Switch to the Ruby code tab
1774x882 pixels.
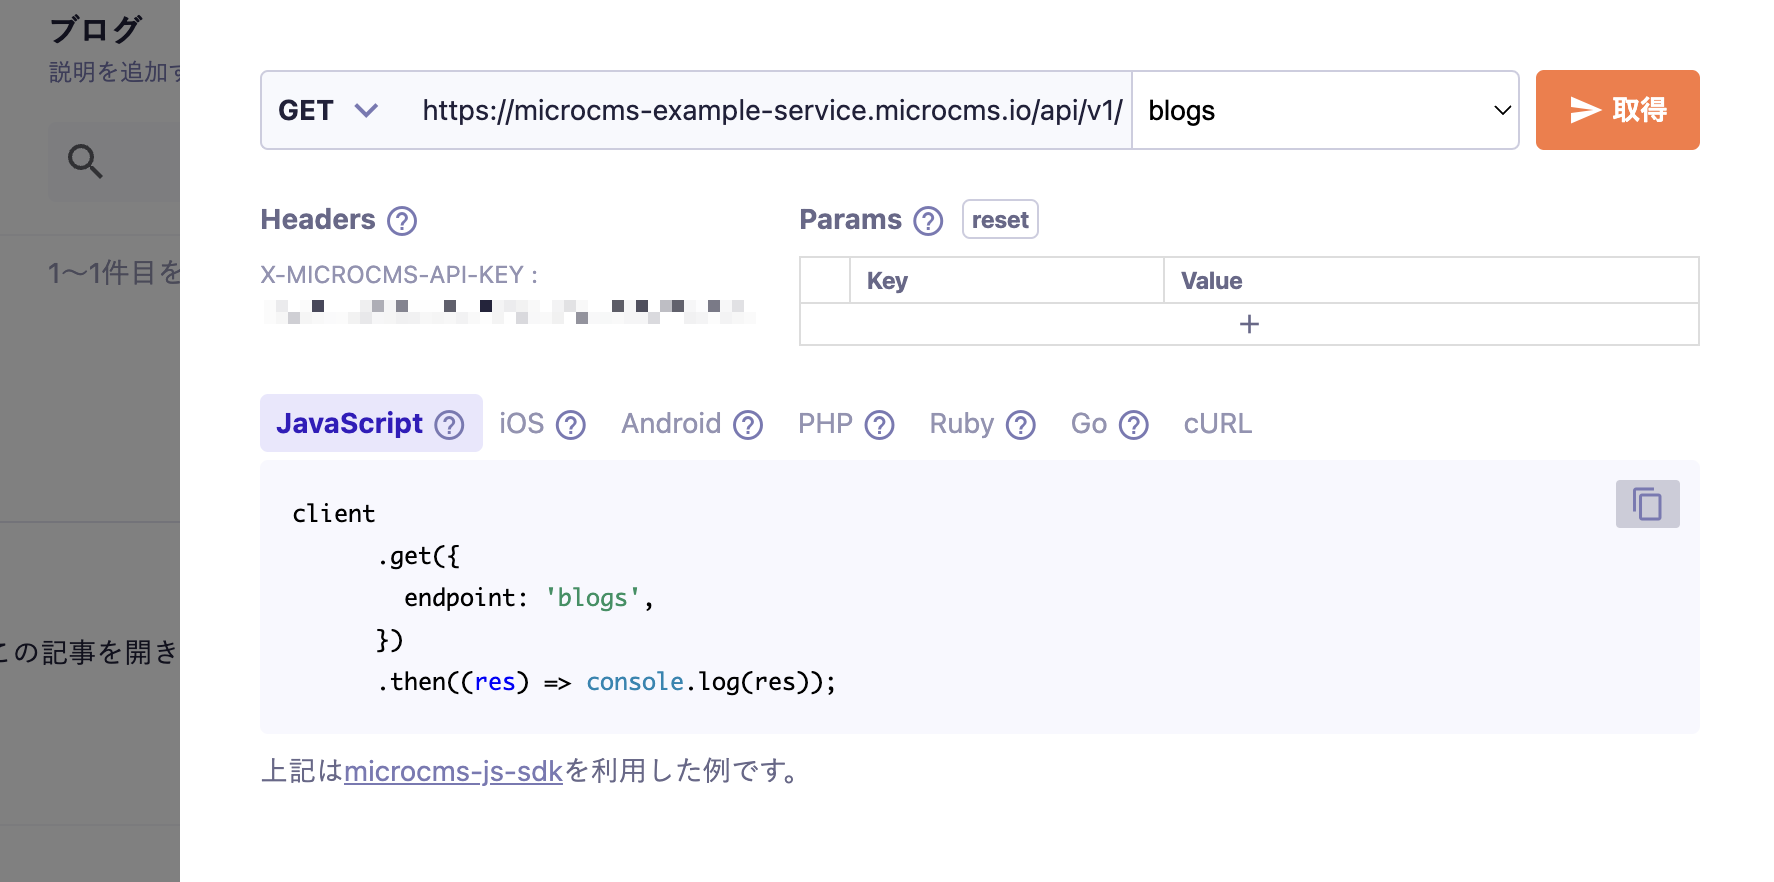[961, 424]
